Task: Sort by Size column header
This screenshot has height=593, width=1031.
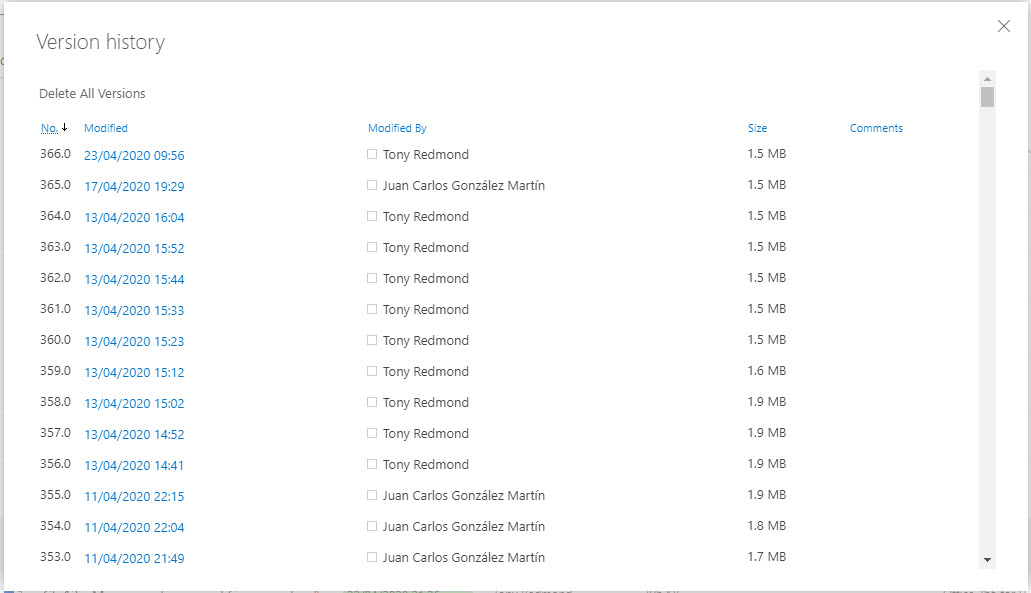Action: click(x=757, y=128)
